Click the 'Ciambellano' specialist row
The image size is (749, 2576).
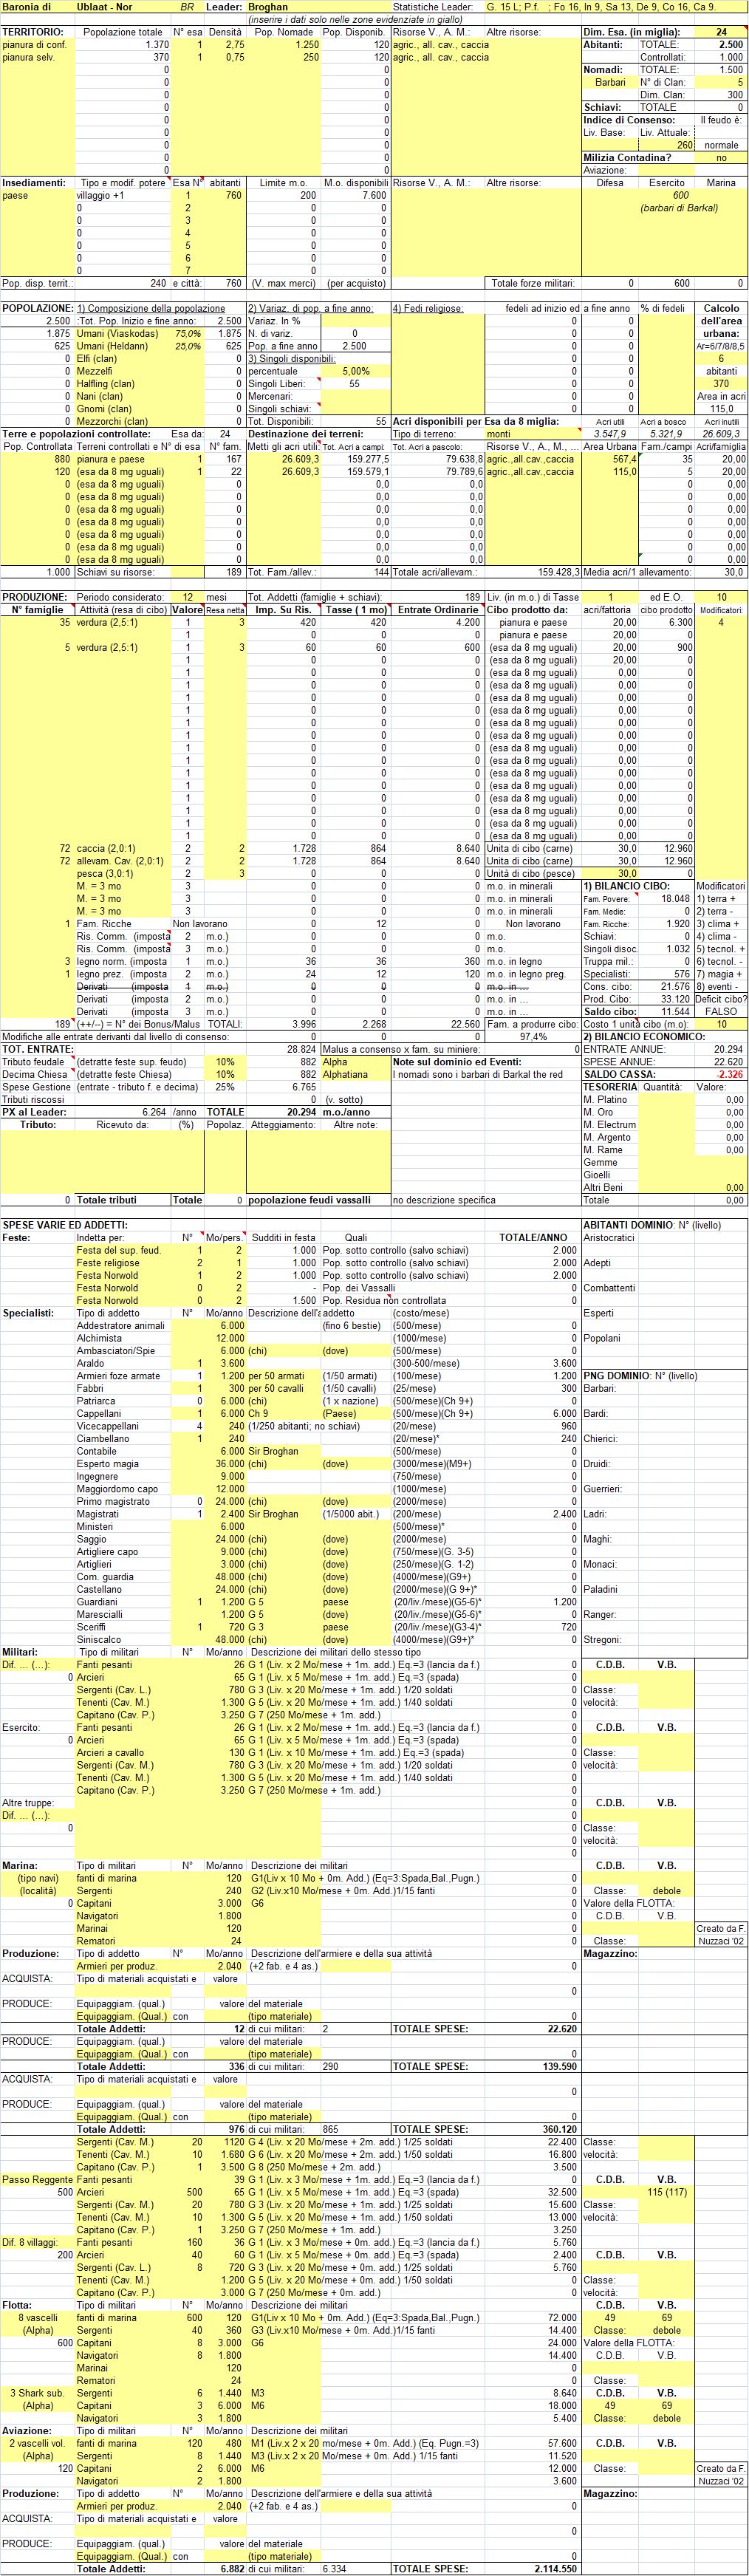103,1439
